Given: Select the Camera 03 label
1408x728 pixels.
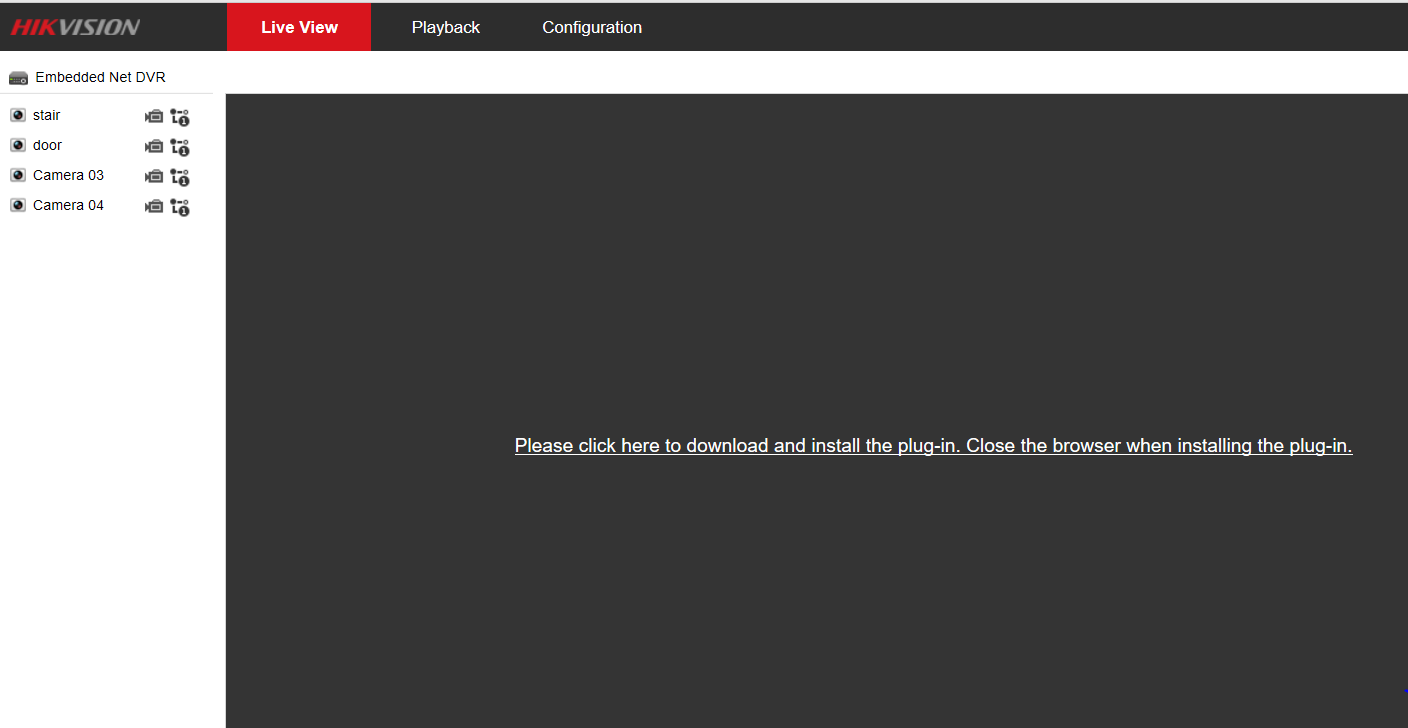Looking at the screenshot, I should click(x=68, y=175).
